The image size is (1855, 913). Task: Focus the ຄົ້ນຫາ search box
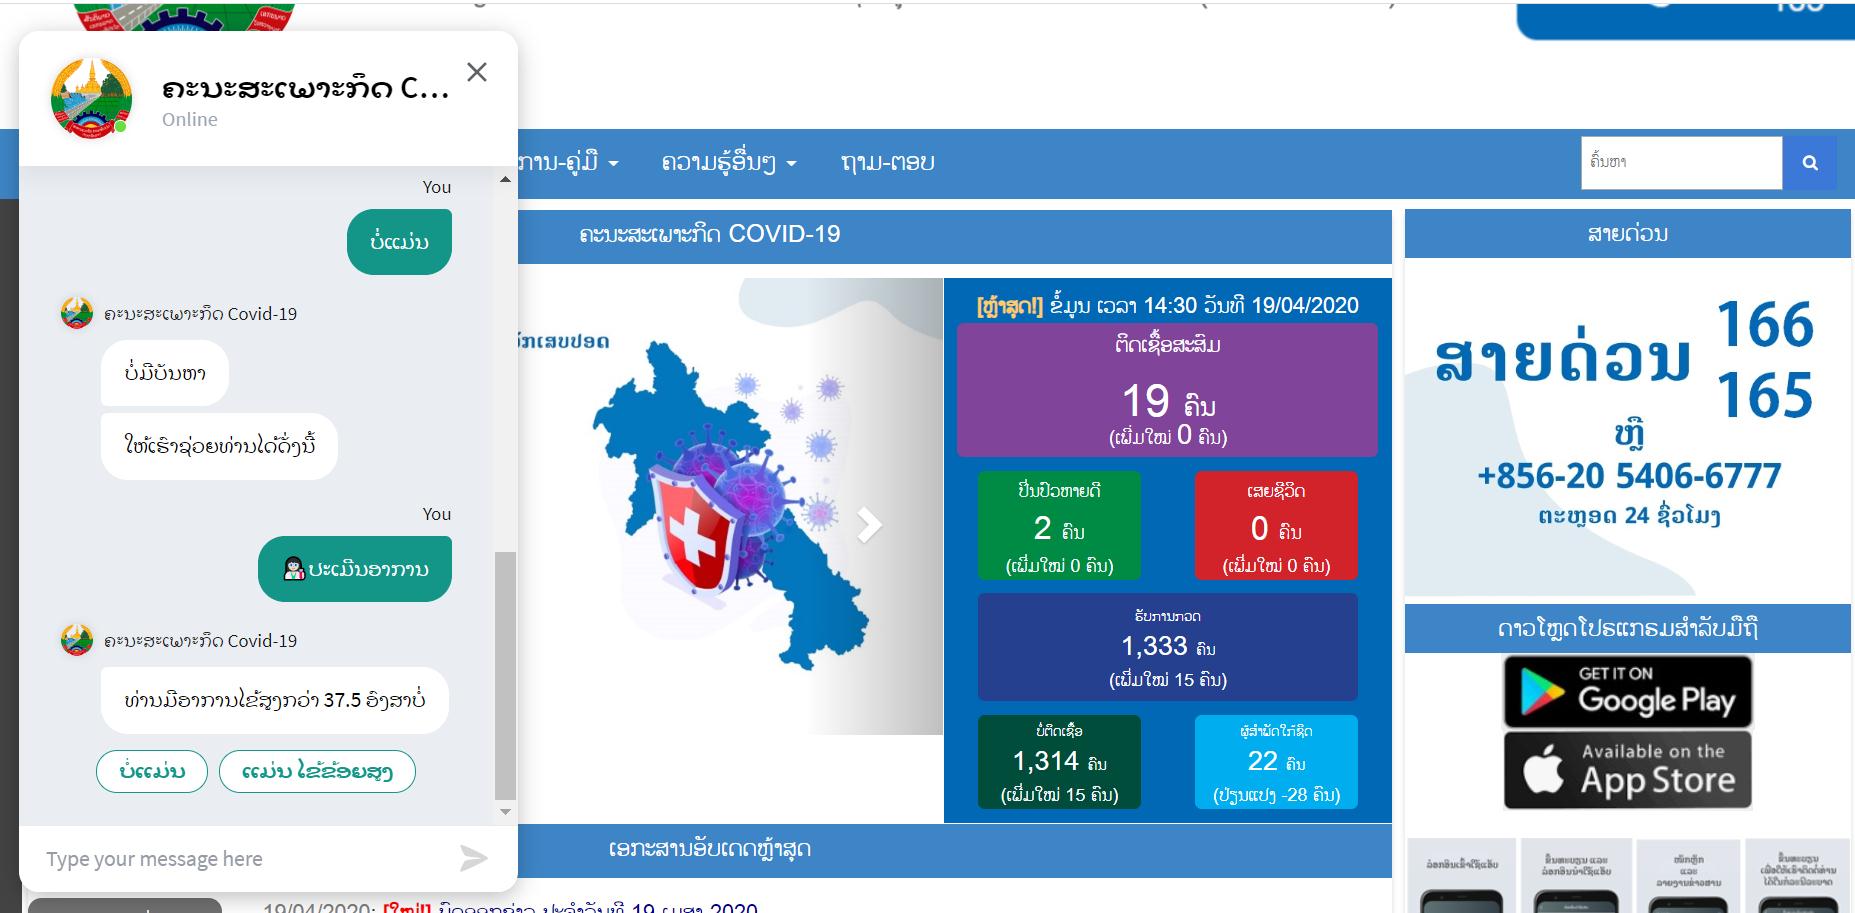coord(1681,162)
